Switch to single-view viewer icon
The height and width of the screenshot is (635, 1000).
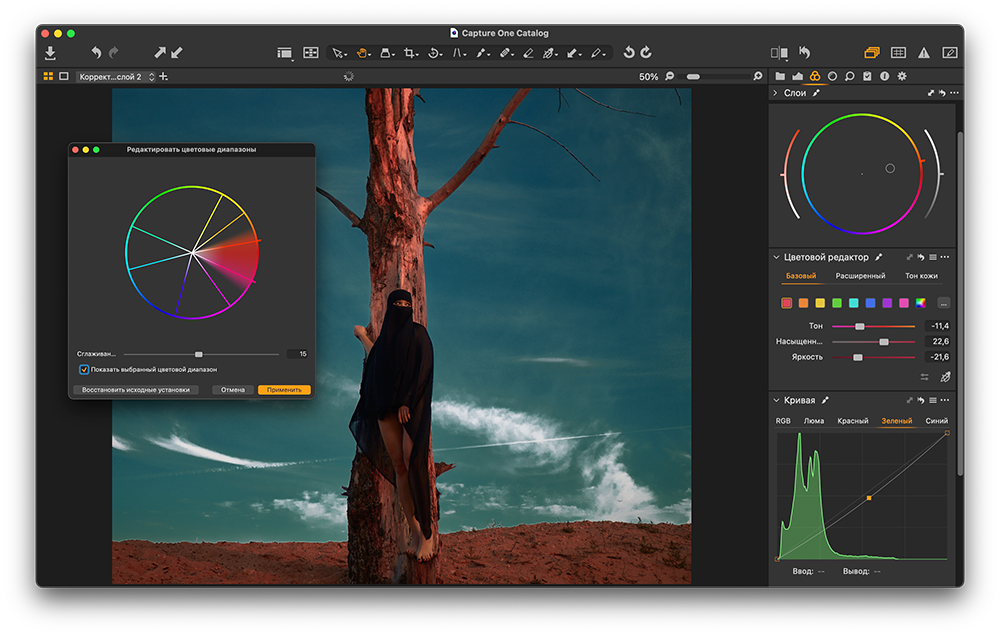tap(64, 77)
